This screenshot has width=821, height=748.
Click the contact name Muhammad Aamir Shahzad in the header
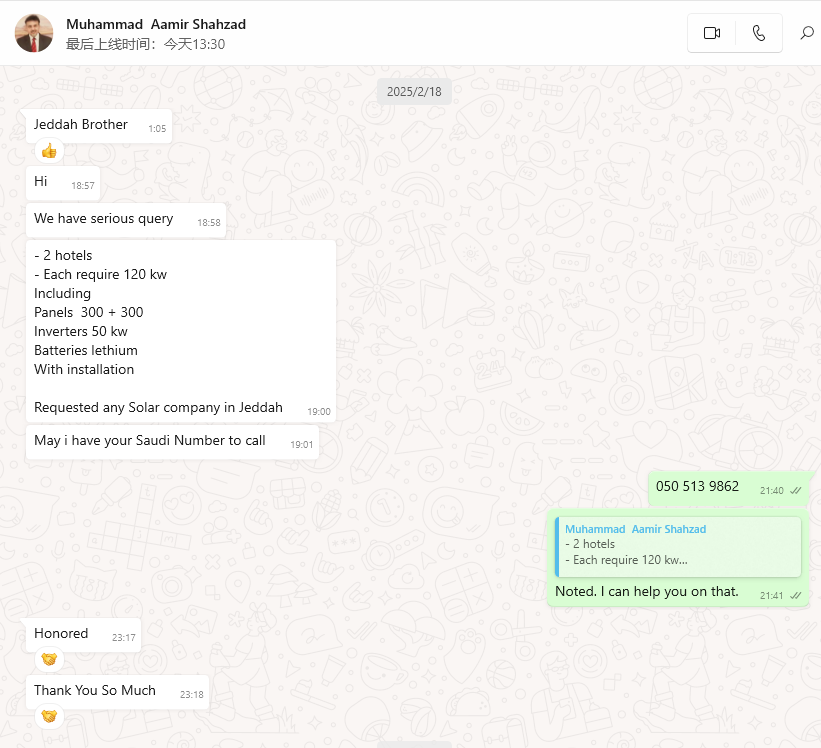[156, 24]
